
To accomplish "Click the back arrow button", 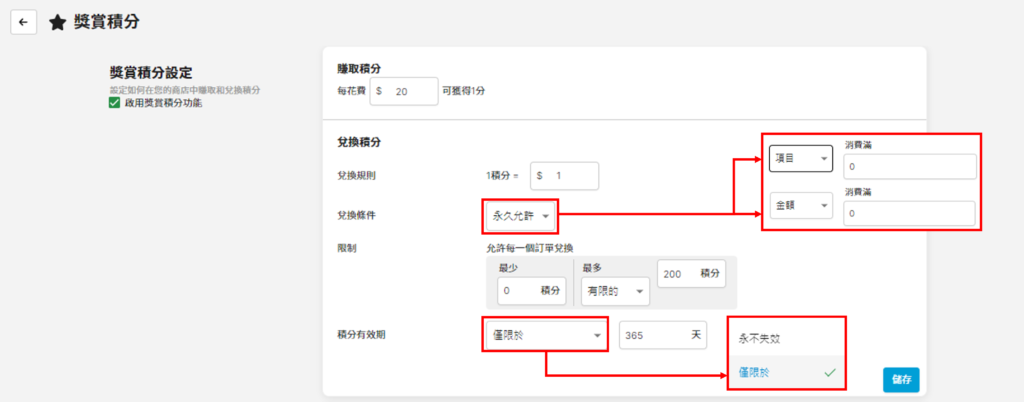I will (x=23, y=22).
